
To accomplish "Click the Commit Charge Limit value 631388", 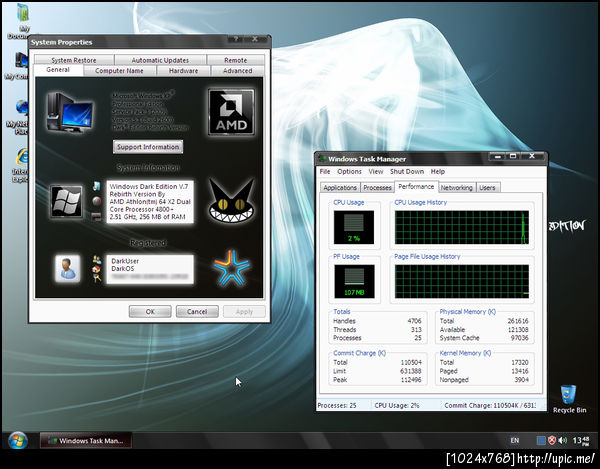I will (x=411, y=371).
